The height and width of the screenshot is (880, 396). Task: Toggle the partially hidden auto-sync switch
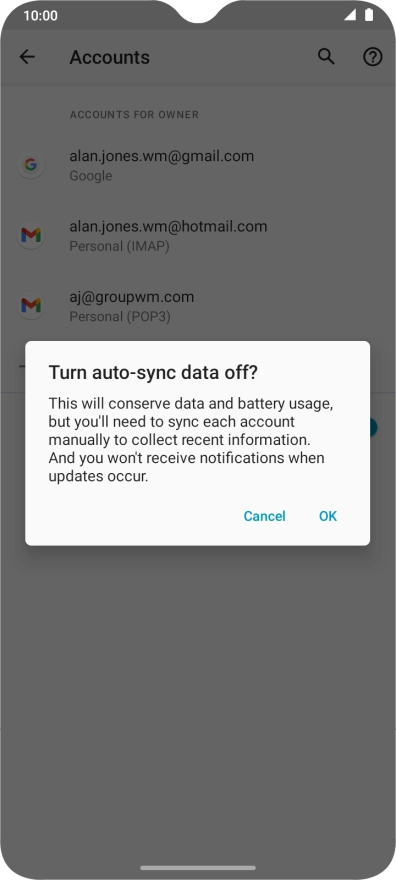pos(373,428)
